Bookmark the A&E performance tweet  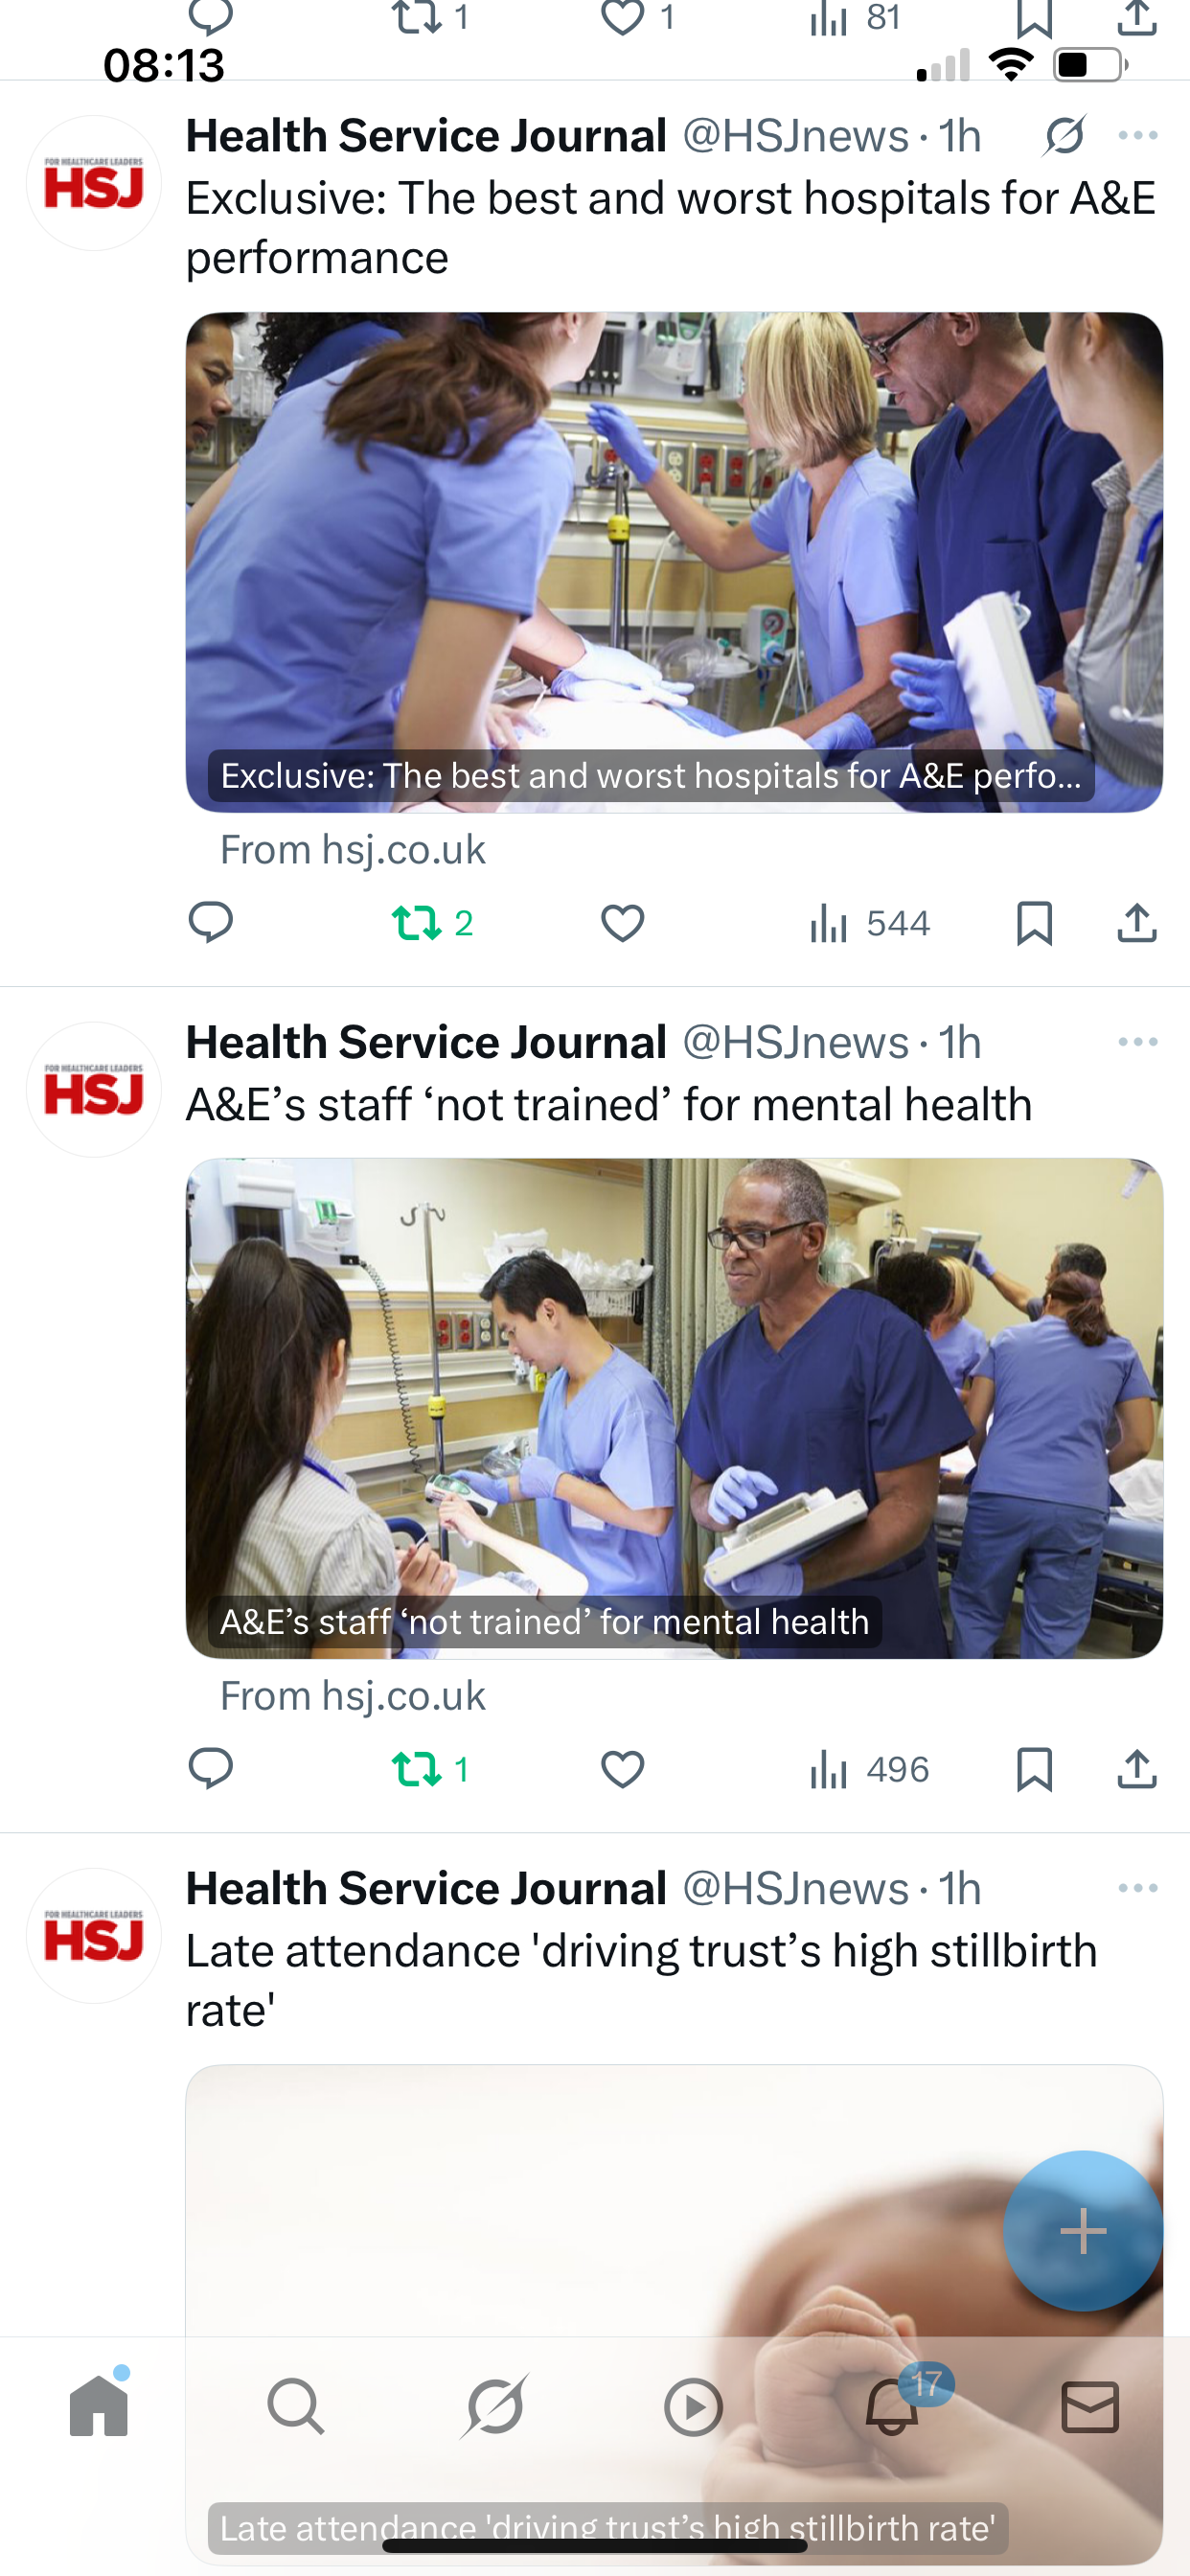[x=1034, y=922]
